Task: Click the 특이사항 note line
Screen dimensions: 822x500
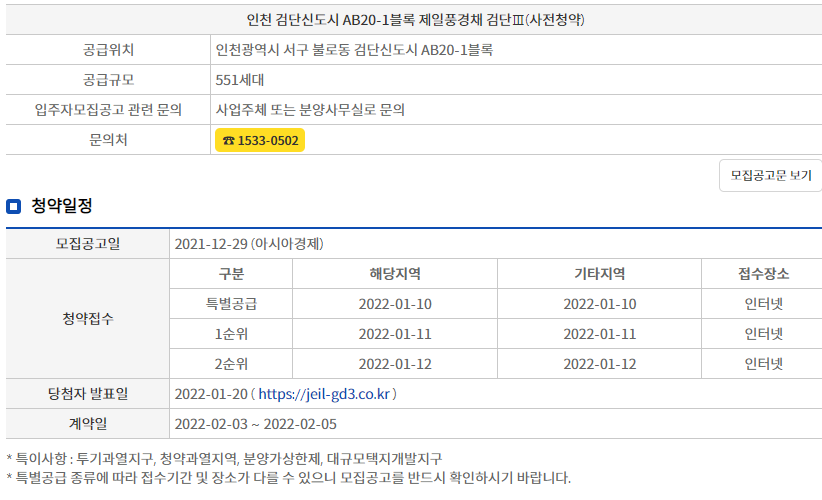Action: (x=224, y=459)
